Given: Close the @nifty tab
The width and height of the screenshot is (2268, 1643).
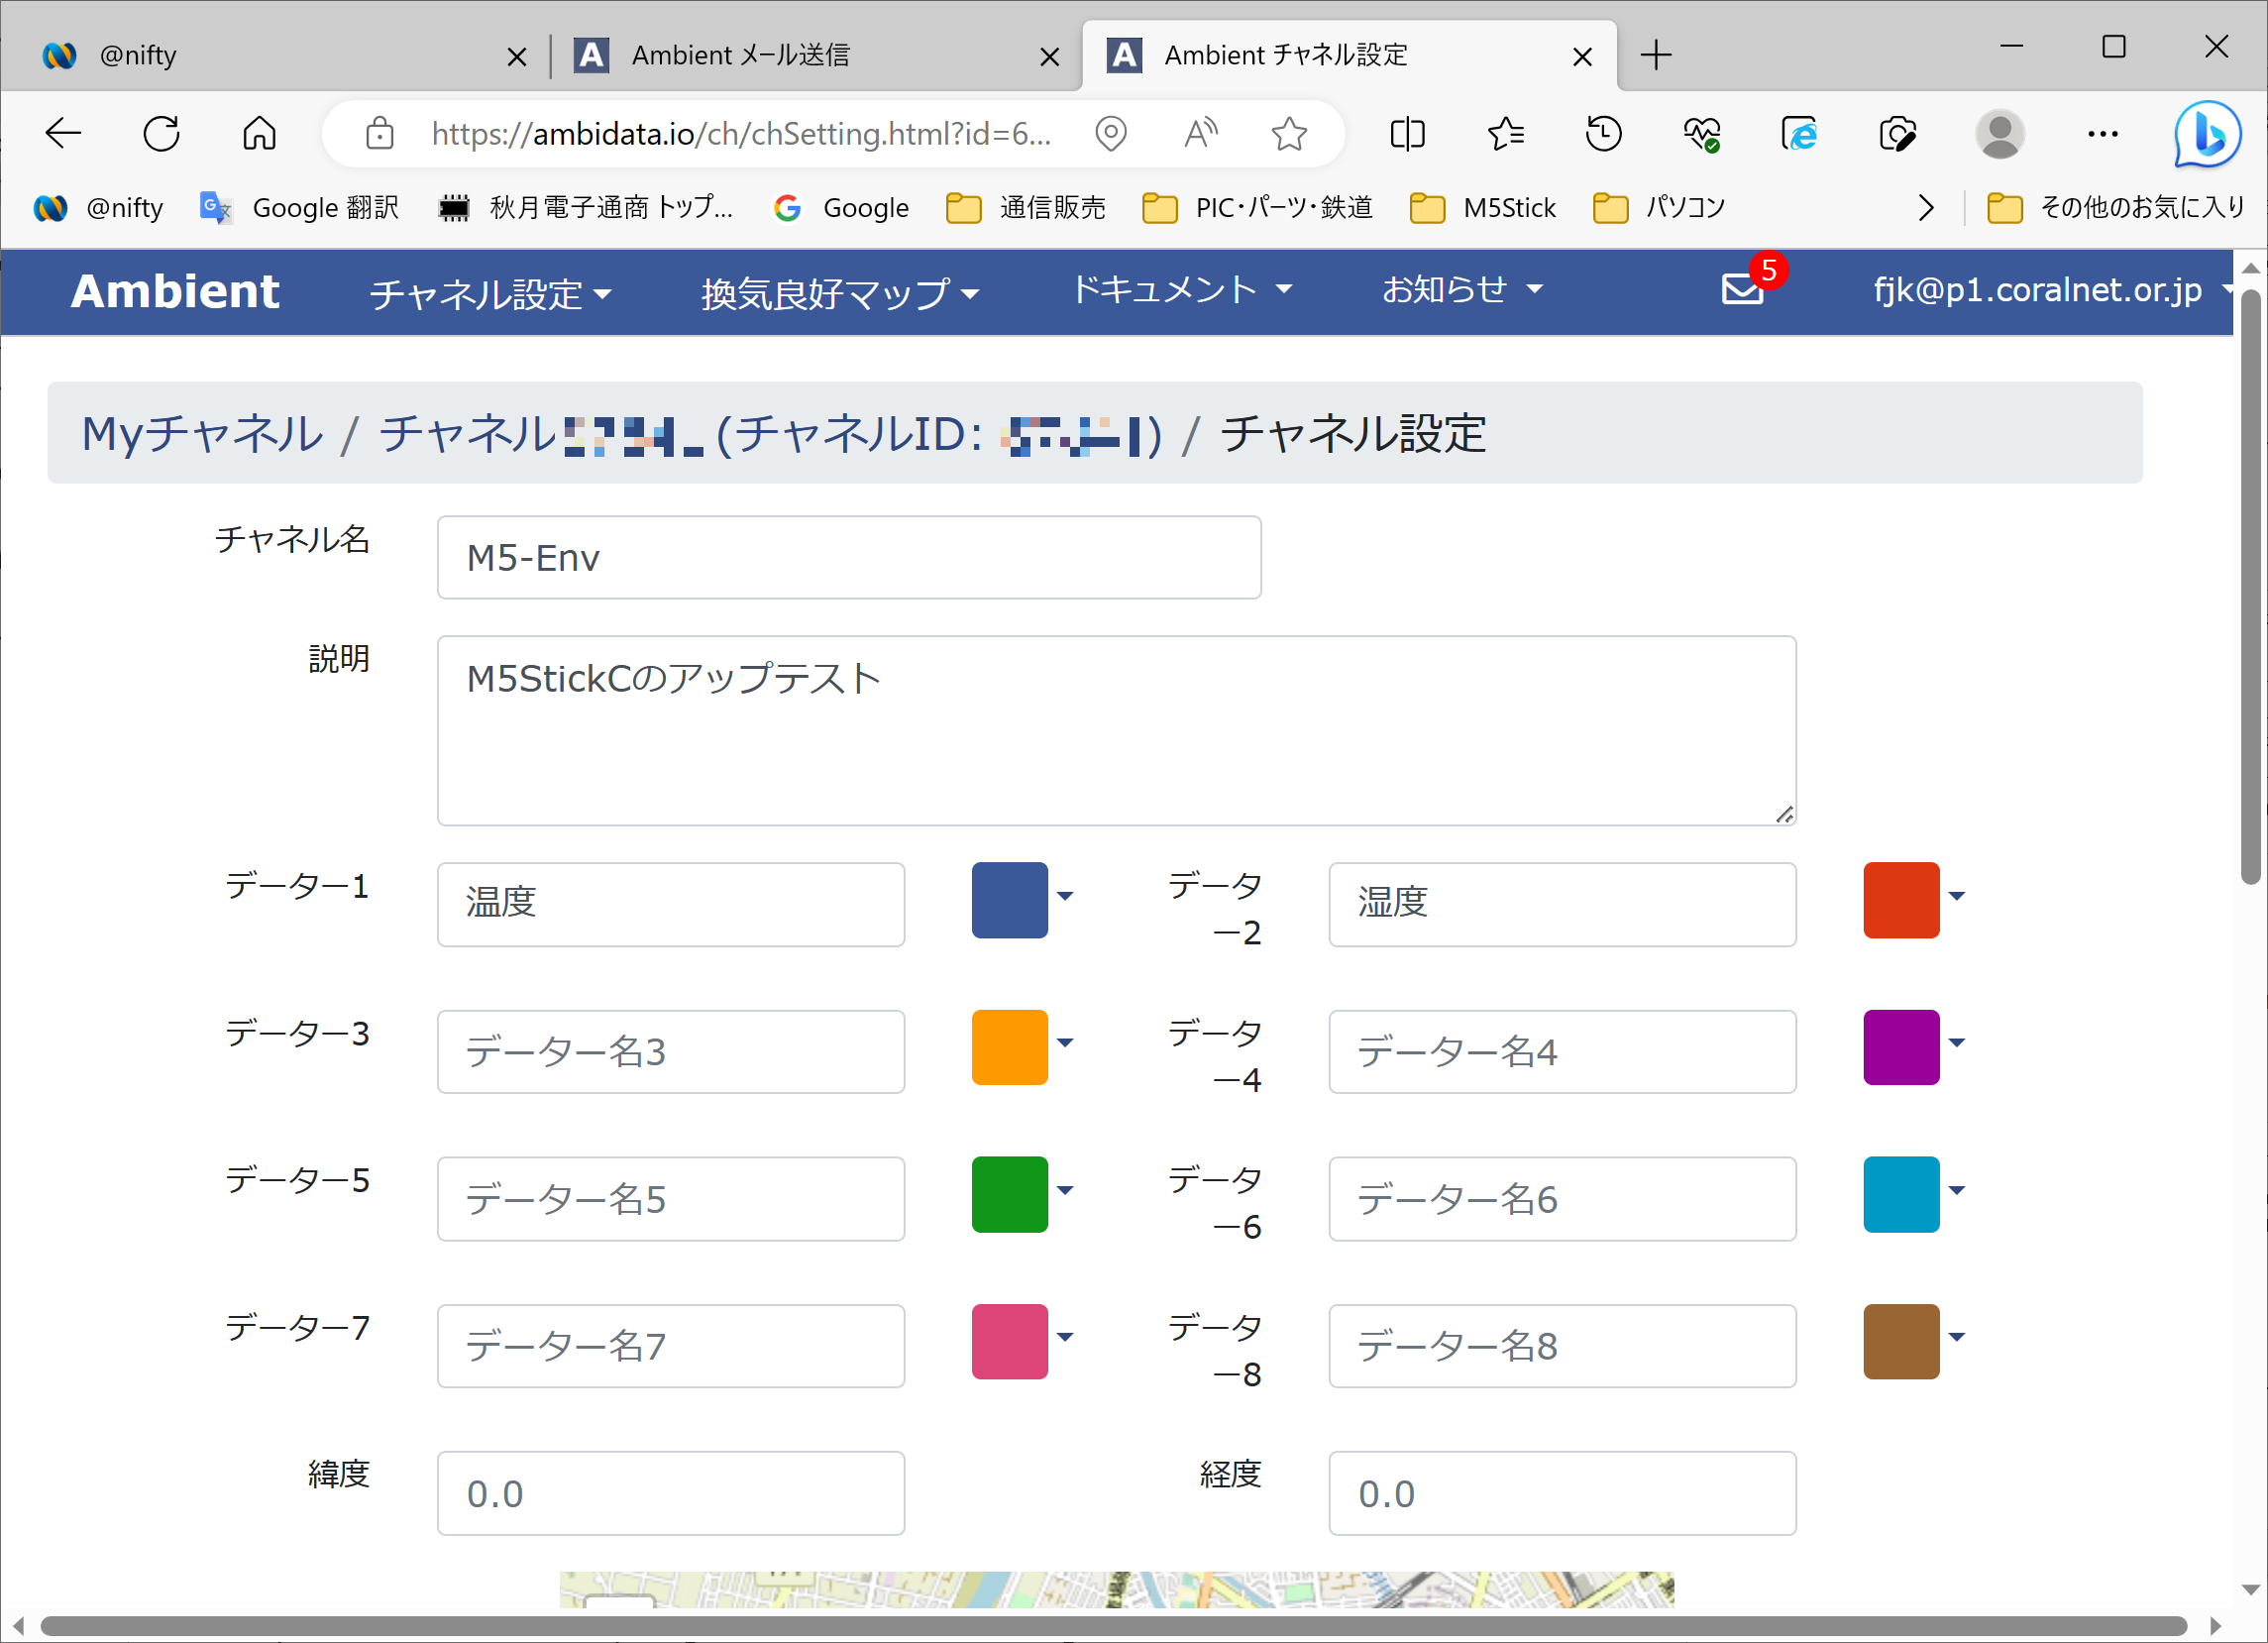Looking at the screenshot, I should point(517,56).
